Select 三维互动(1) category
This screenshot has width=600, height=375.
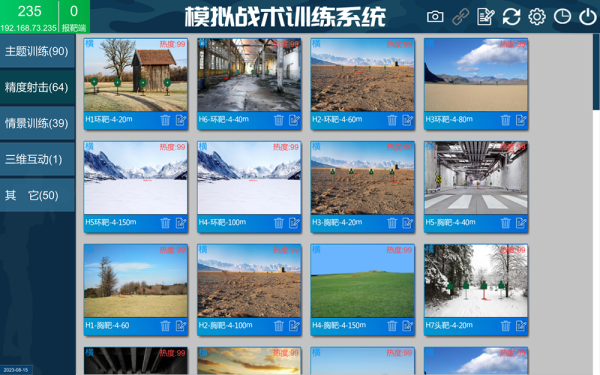(x=37, y=159)
